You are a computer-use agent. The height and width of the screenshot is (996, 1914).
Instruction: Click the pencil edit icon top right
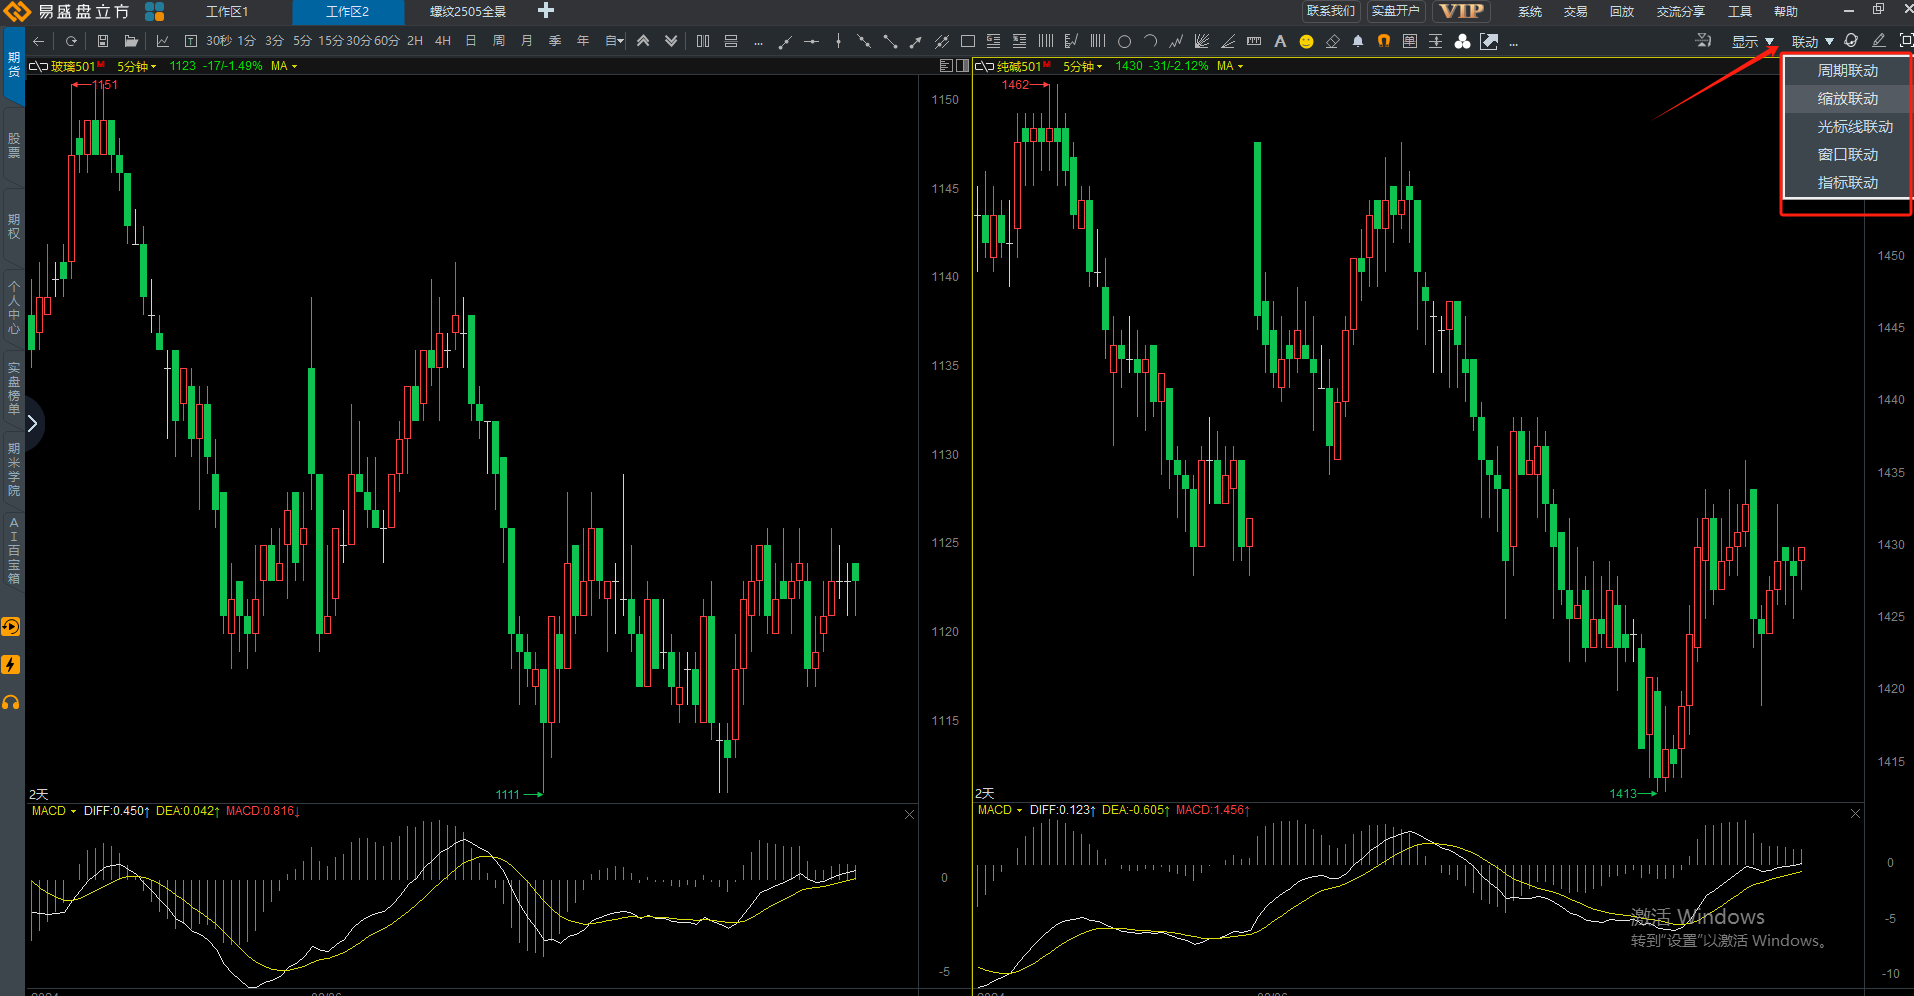click(x=1879, y=40)
